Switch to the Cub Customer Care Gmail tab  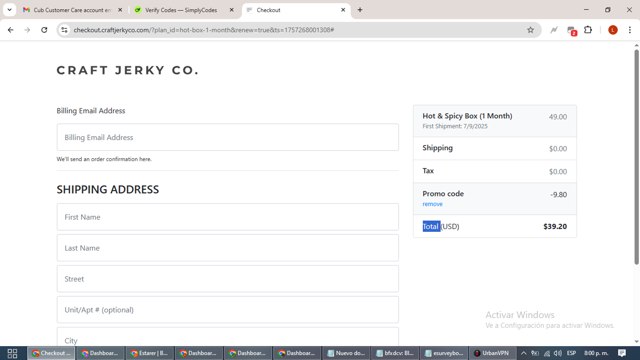[72, 10]
